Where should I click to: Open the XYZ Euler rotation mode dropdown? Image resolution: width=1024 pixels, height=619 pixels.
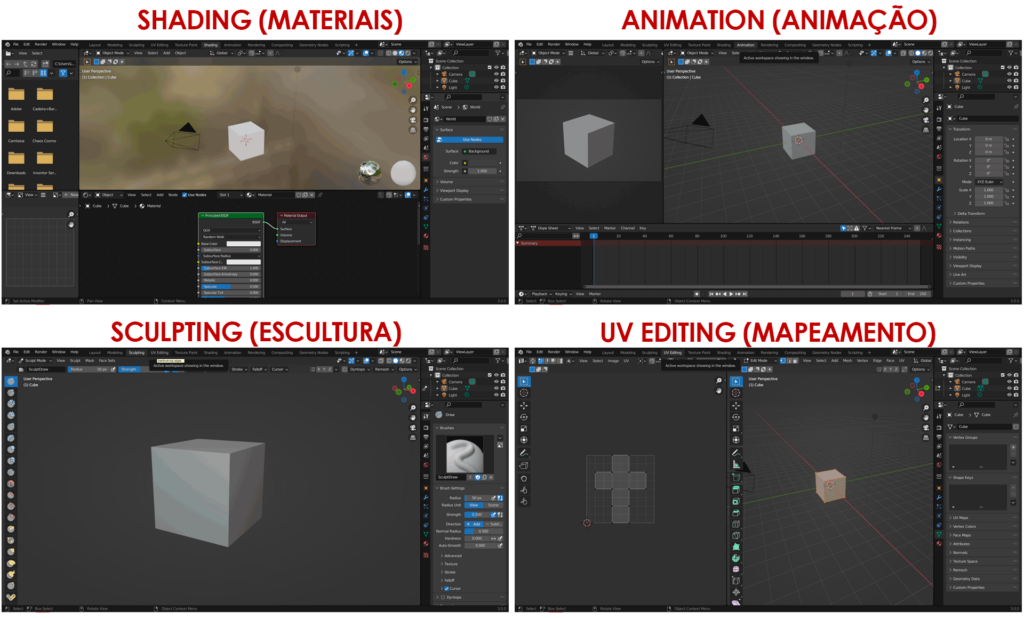point(988,182)
